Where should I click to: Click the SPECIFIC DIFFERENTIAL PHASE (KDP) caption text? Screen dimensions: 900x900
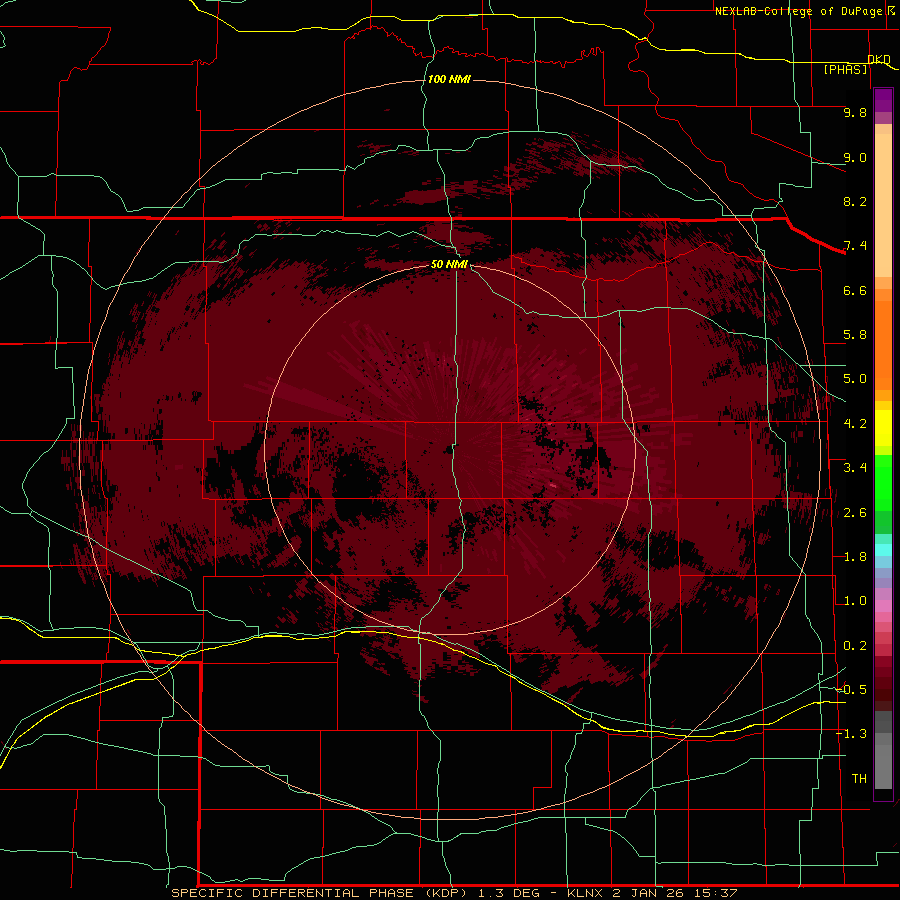coord(317,893)
